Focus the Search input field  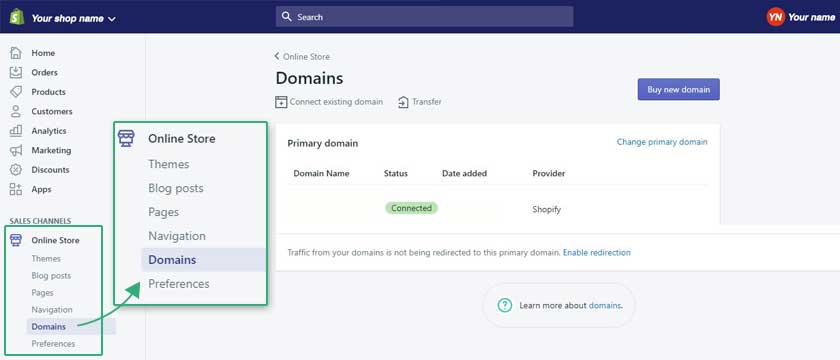(x=424, y=17)
